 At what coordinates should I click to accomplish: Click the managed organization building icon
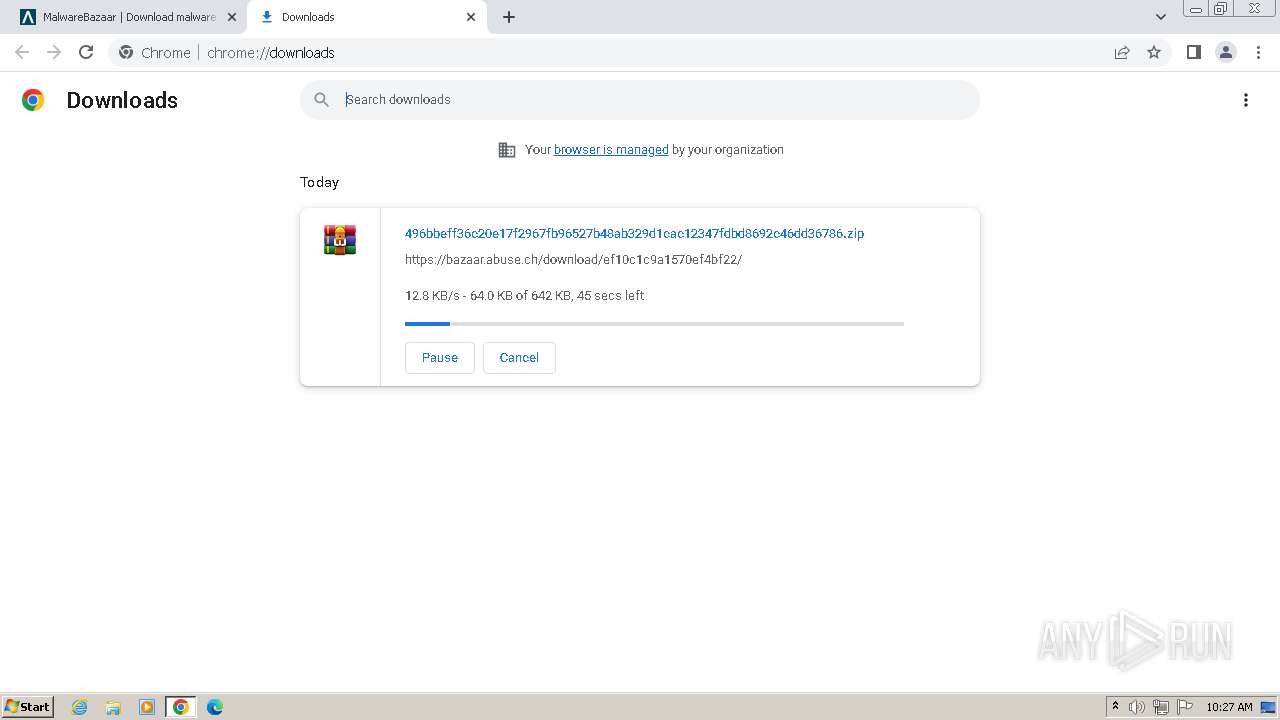click(507, 150)
